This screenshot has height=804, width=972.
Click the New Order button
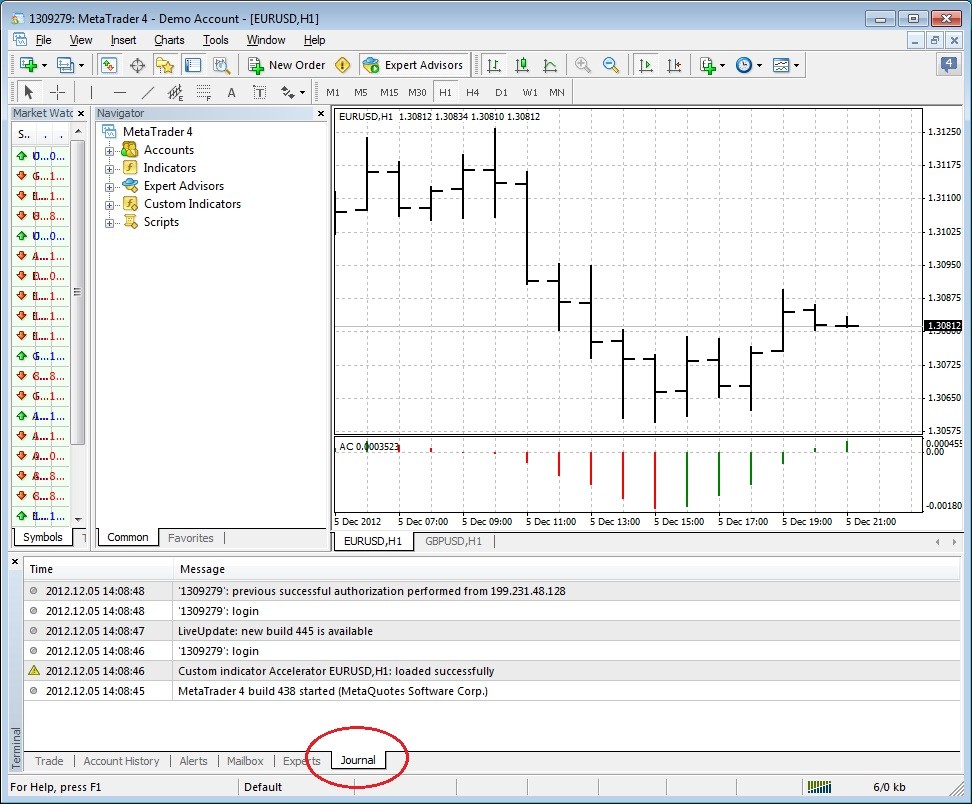coord(286,64)
